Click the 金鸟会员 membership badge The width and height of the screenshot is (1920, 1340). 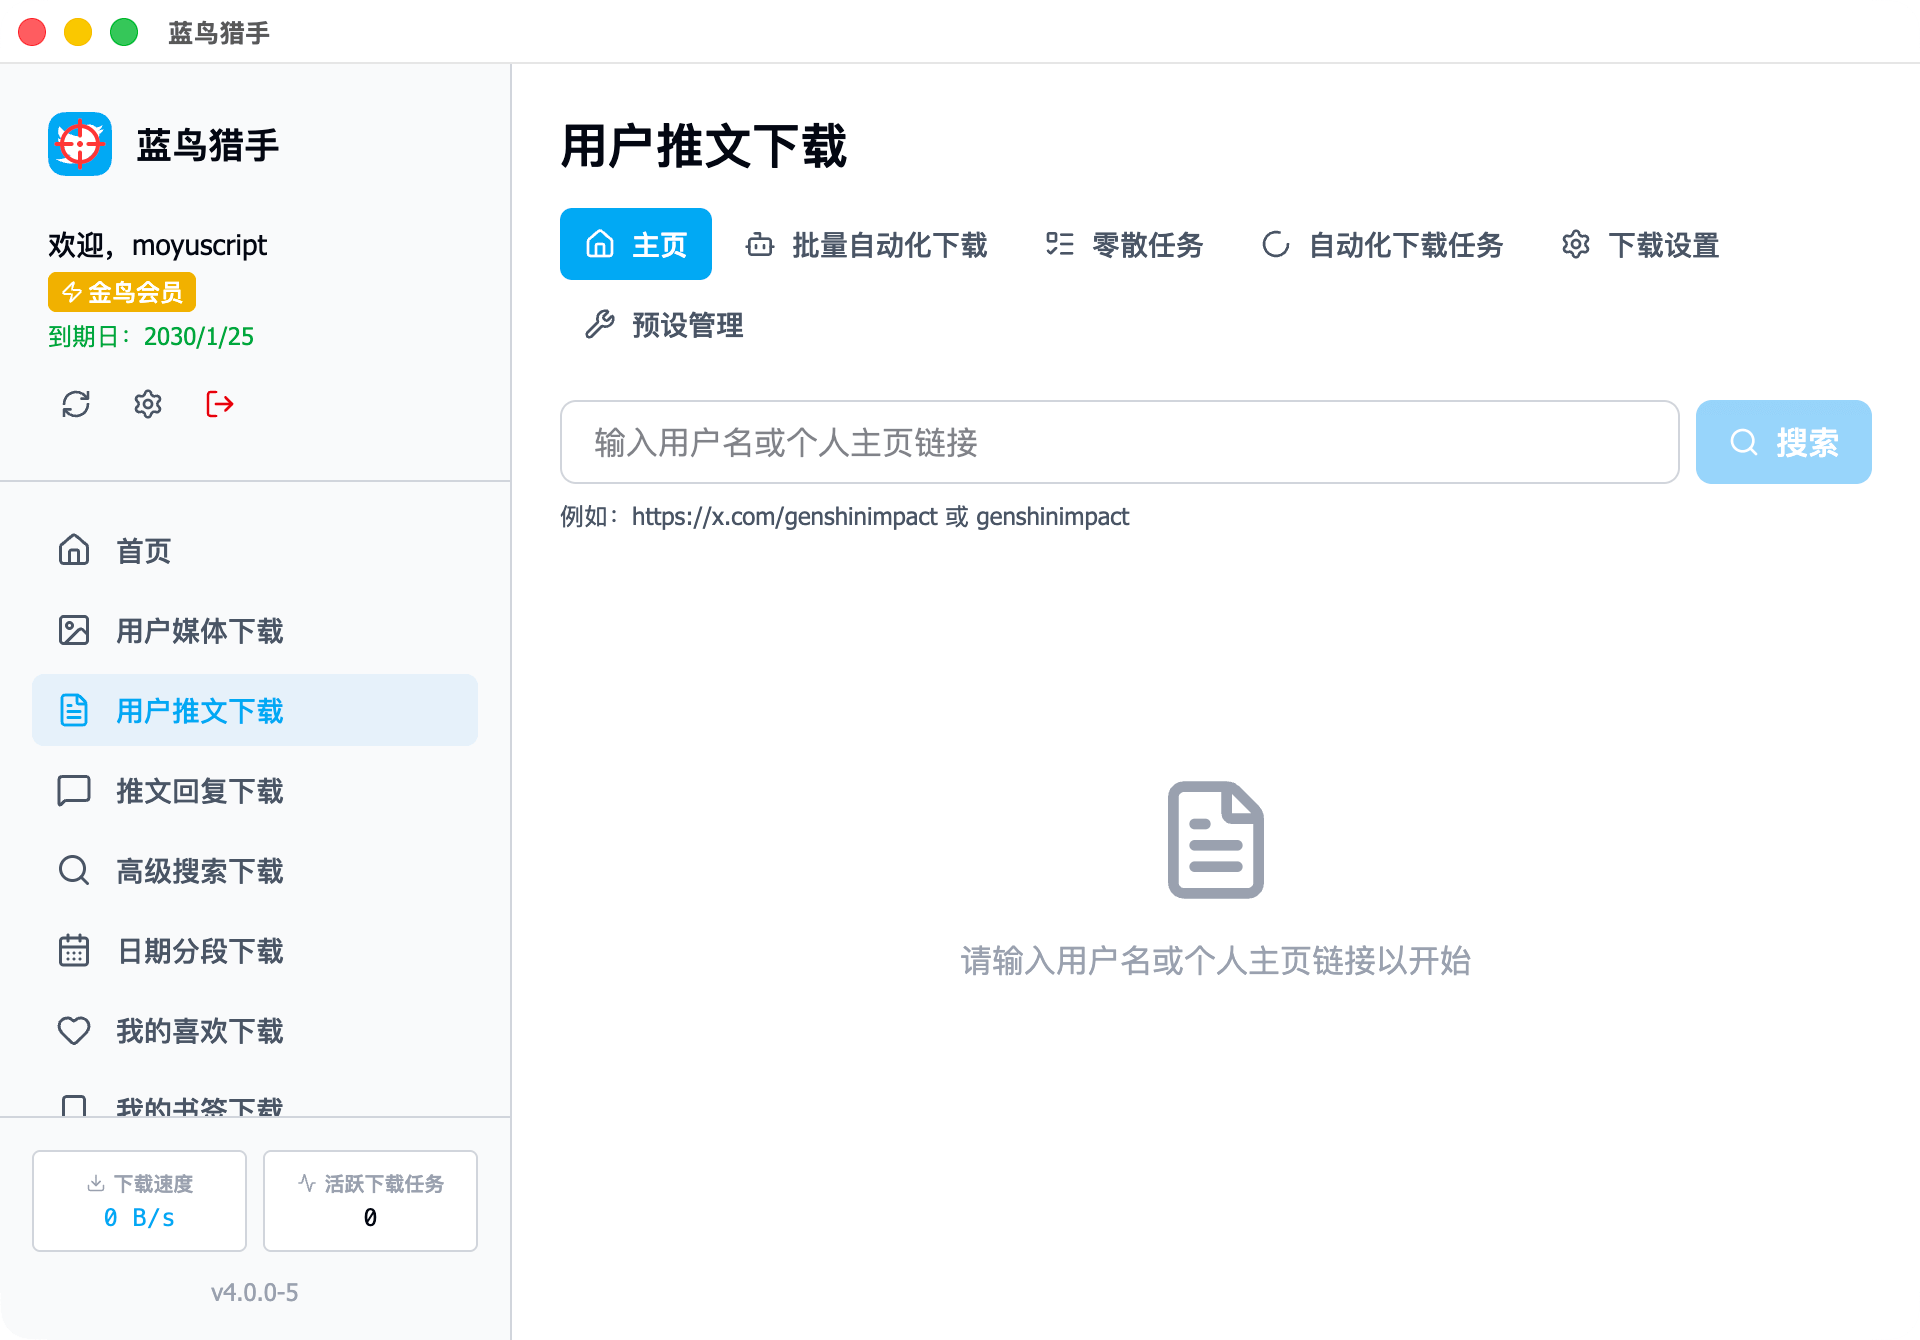click(122, 292)
